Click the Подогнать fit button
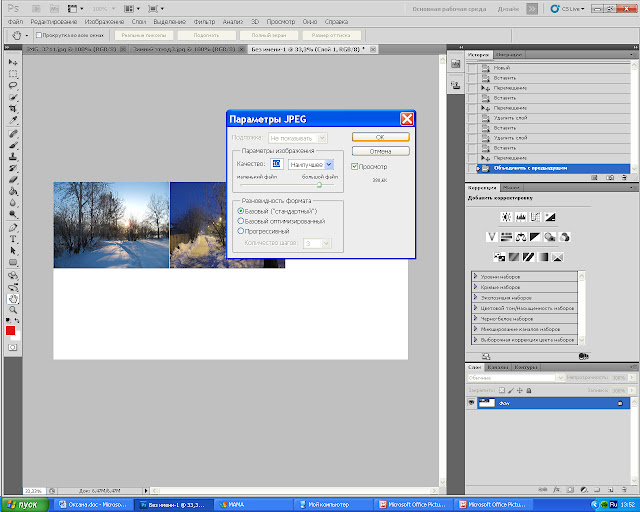Image resolution: width=640 pixels, height=512 pixels. [206, 36]
